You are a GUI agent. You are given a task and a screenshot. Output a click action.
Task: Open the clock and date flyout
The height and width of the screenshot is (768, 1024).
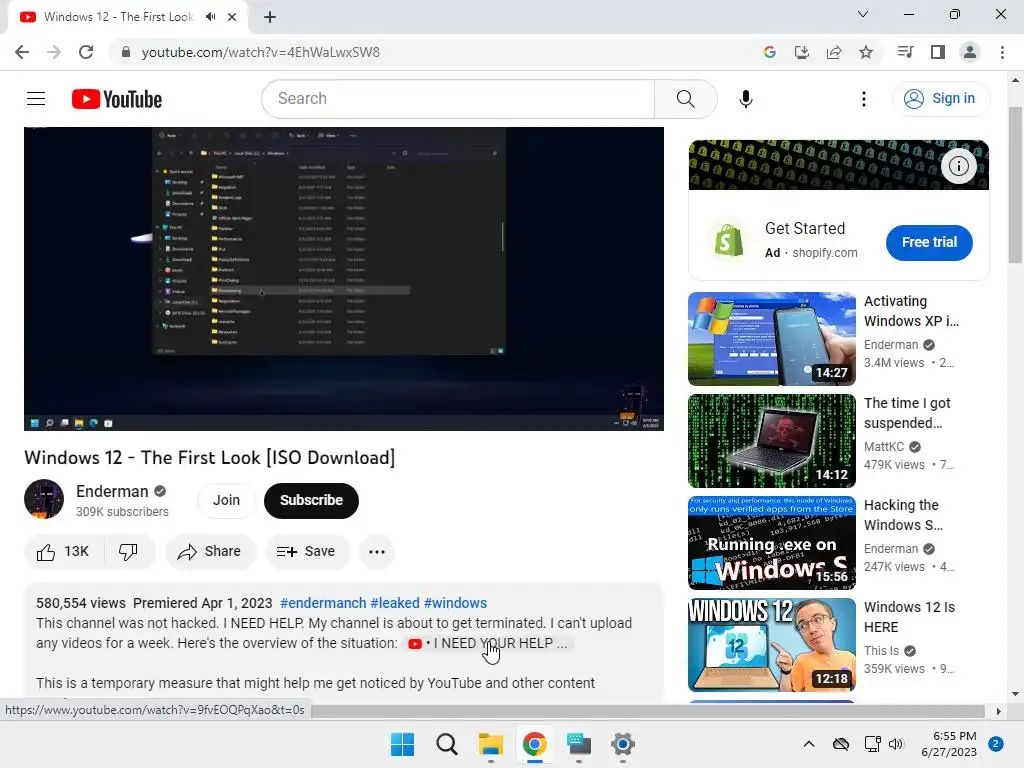[949, 744]
